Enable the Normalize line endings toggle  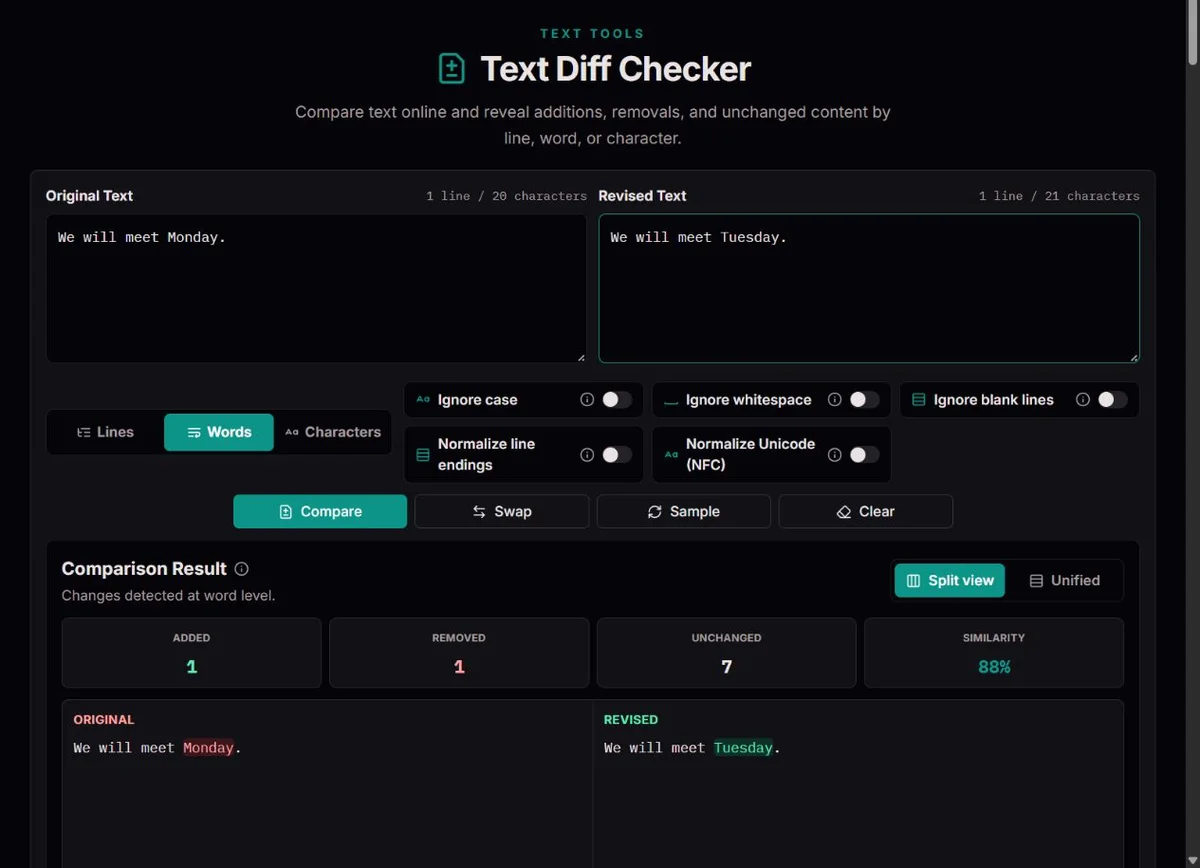(616, 455)
